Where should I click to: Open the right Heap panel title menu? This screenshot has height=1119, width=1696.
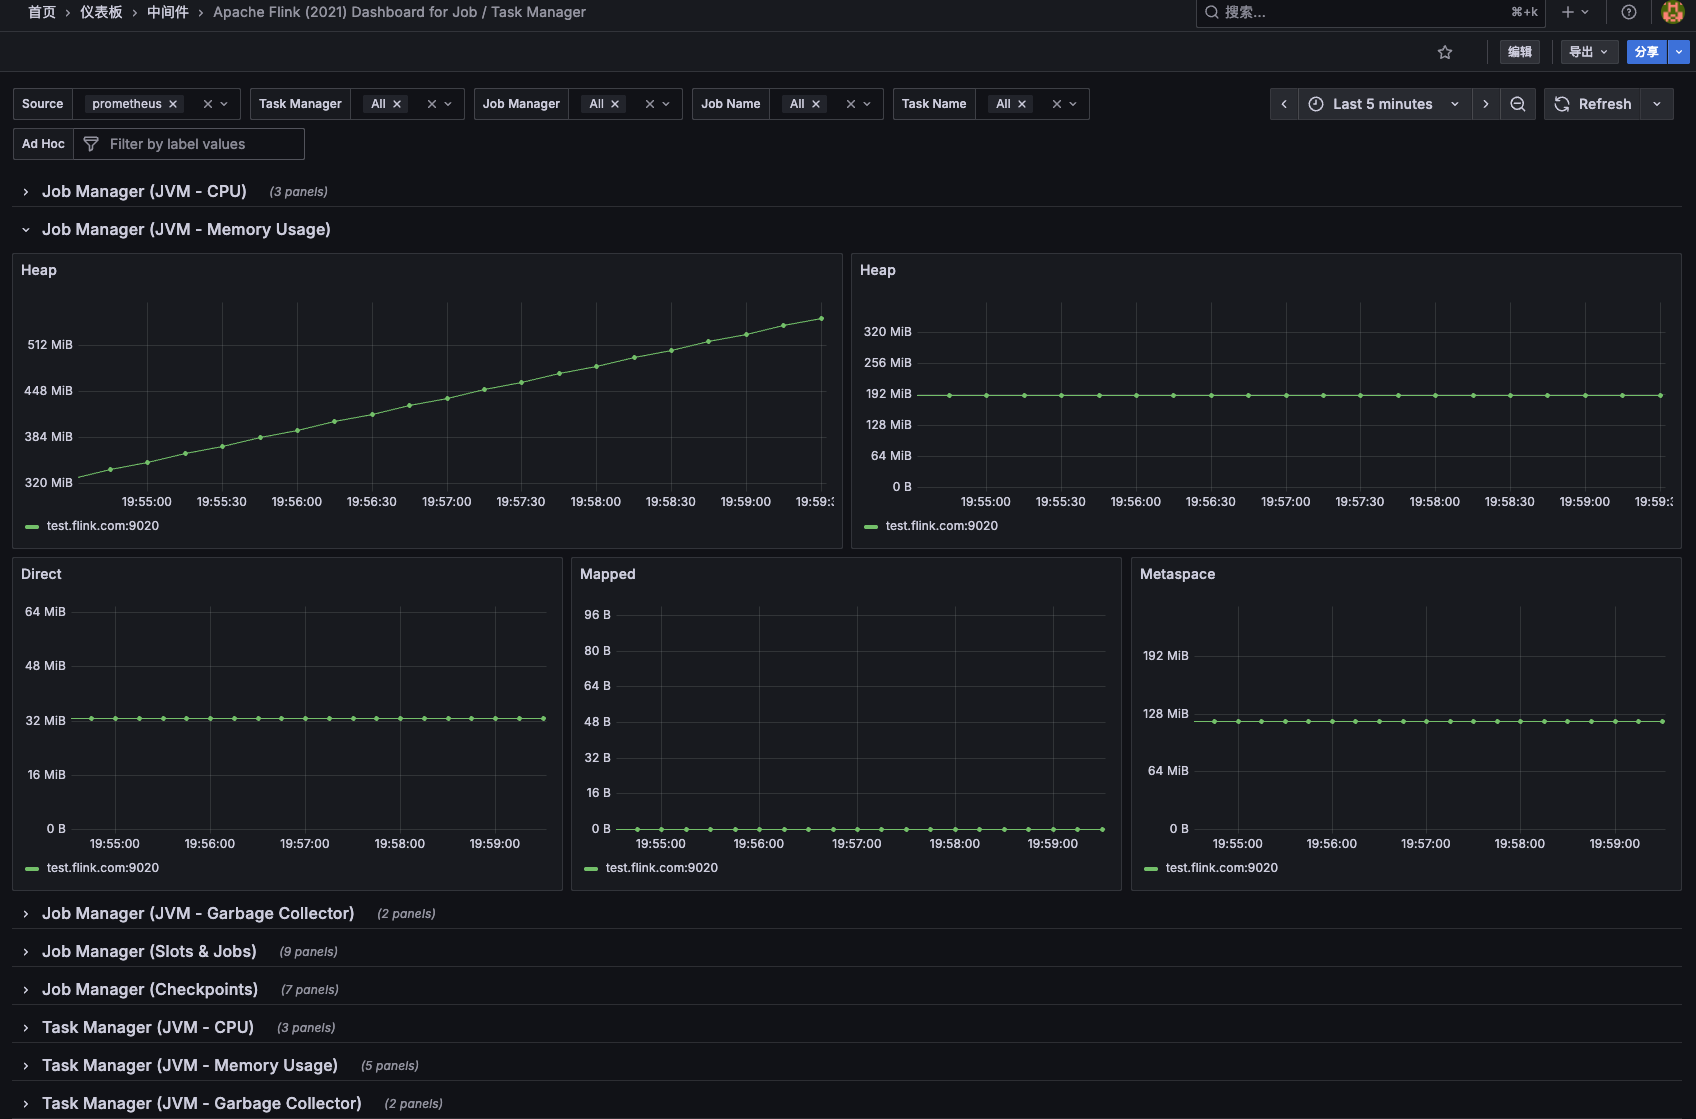[878, 270]
